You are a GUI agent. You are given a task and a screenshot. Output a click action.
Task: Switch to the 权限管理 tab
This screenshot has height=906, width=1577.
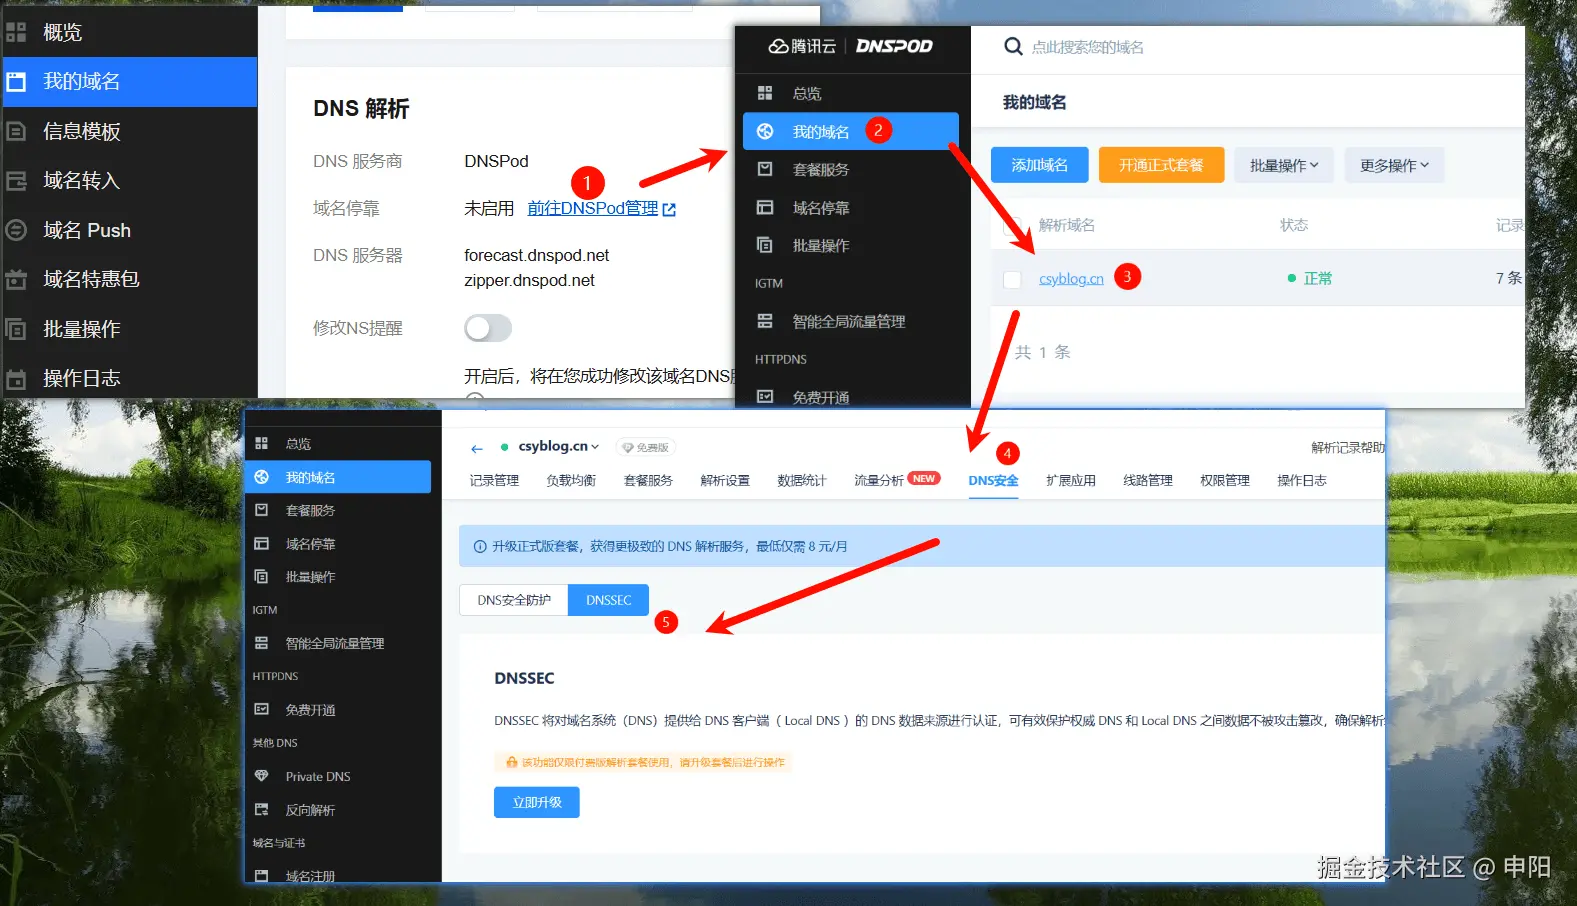coord(1225,480)
